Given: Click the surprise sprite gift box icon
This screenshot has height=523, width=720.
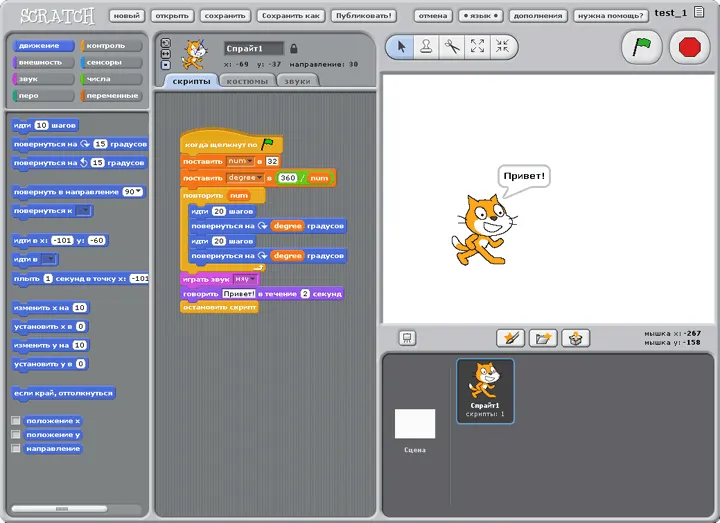Looking at the screenshot, I should [x=575, y=338].
